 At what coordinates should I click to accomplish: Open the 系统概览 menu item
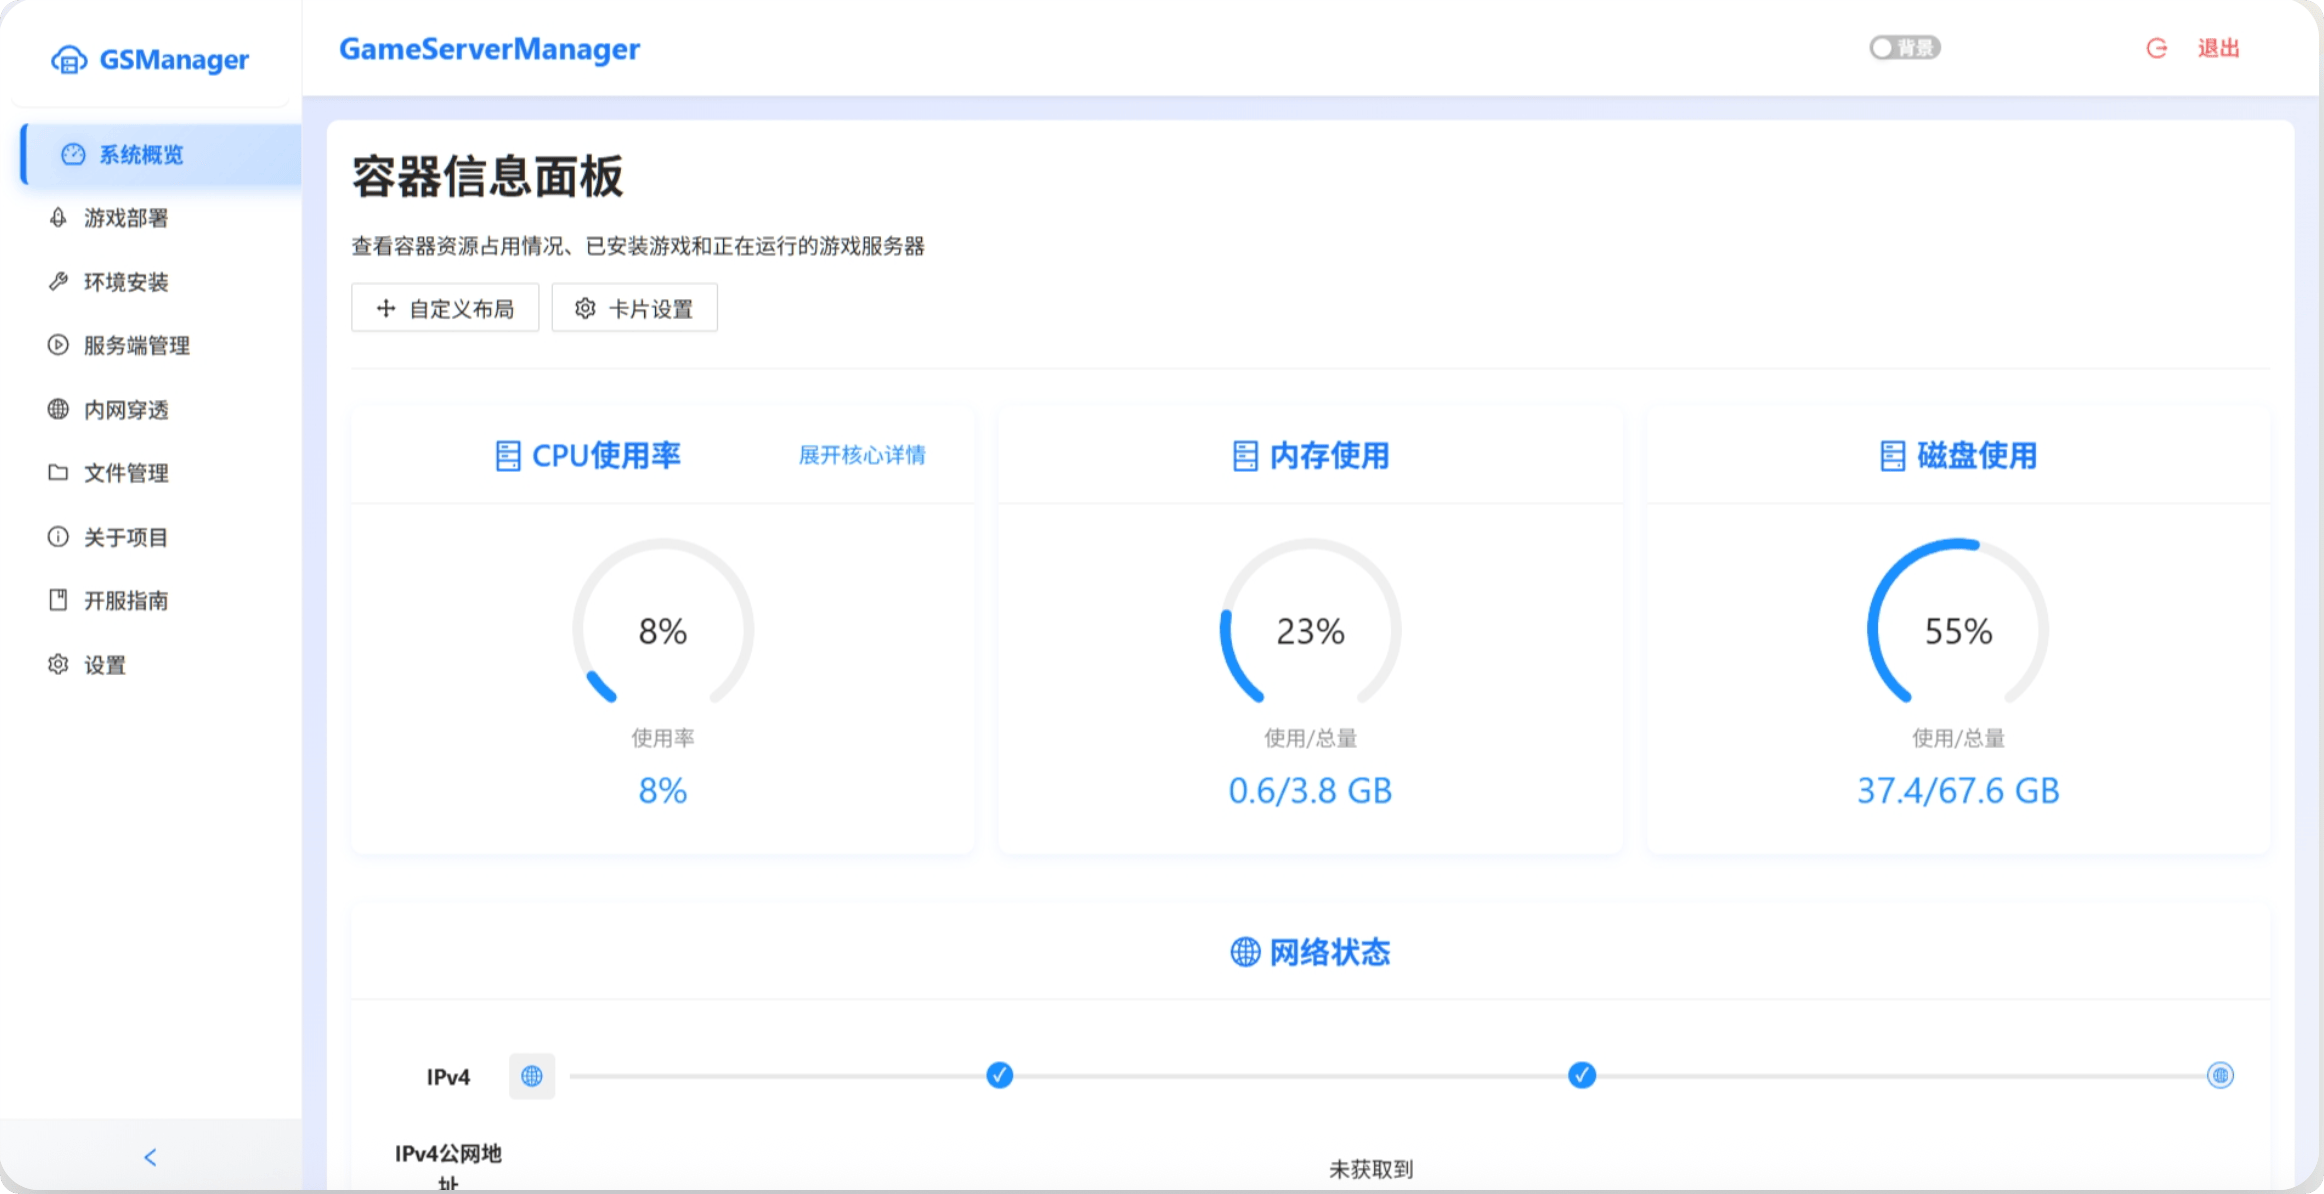point(140,155)
